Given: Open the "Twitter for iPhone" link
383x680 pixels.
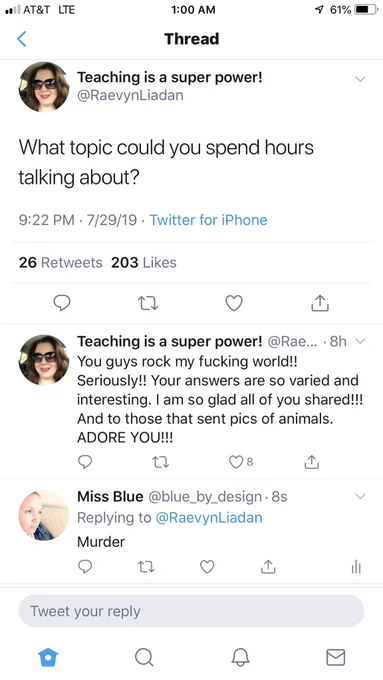Looking at the screenshot, I should point(208,220).
